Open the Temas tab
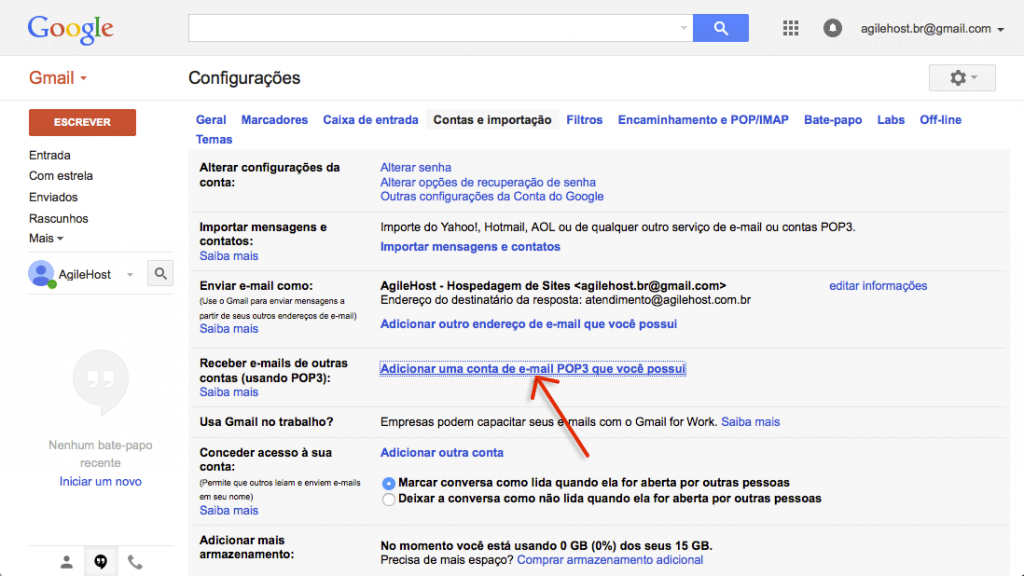Screen dimensions: 1024x576 pyautogui.click(x=214, y=139)
